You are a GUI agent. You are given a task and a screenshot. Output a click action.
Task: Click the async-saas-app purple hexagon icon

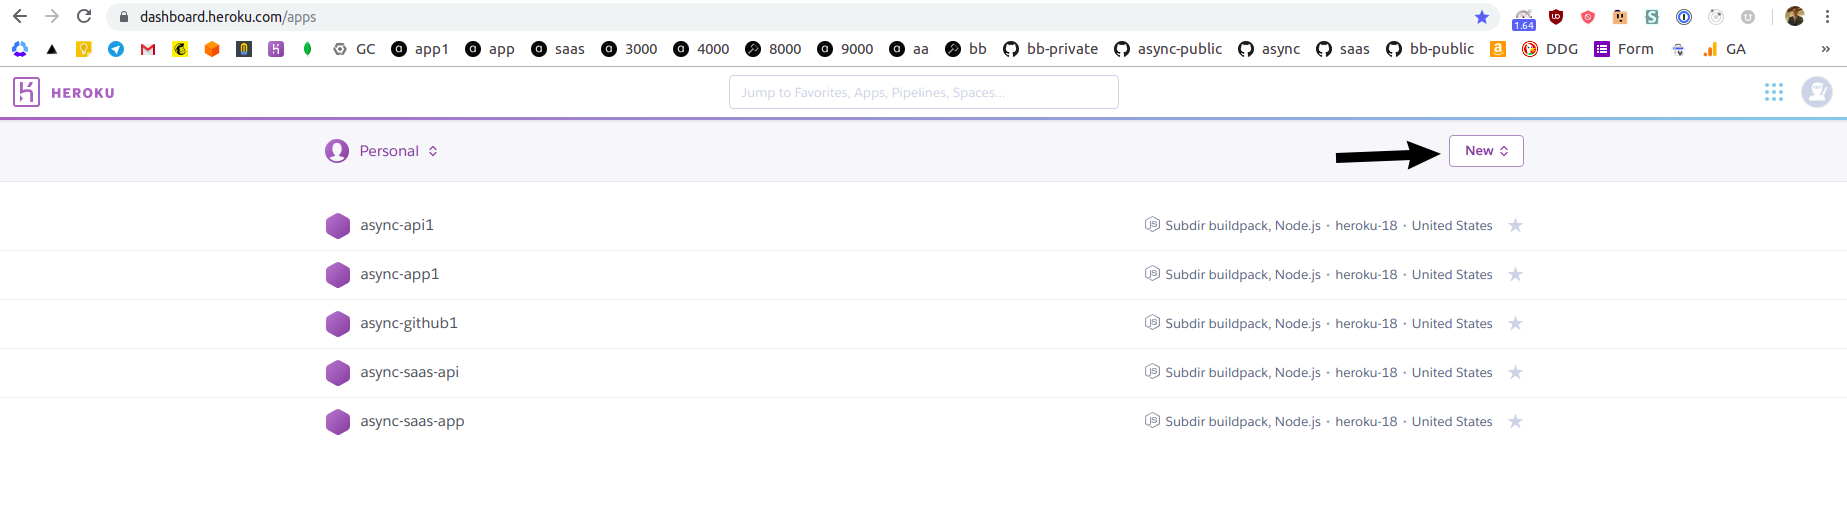pyautogui.click(x=338, y=421)
